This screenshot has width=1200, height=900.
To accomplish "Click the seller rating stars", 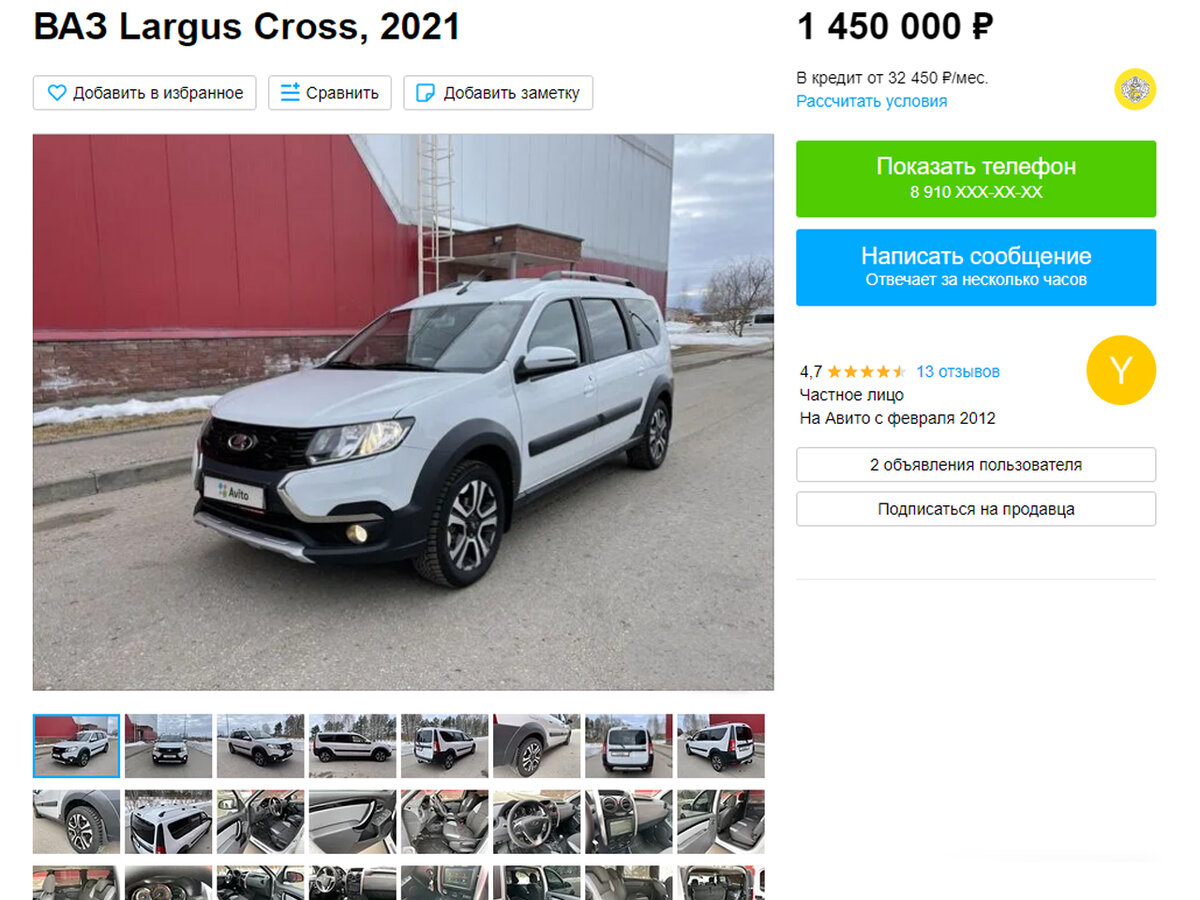I will click(x=867, y=372).
